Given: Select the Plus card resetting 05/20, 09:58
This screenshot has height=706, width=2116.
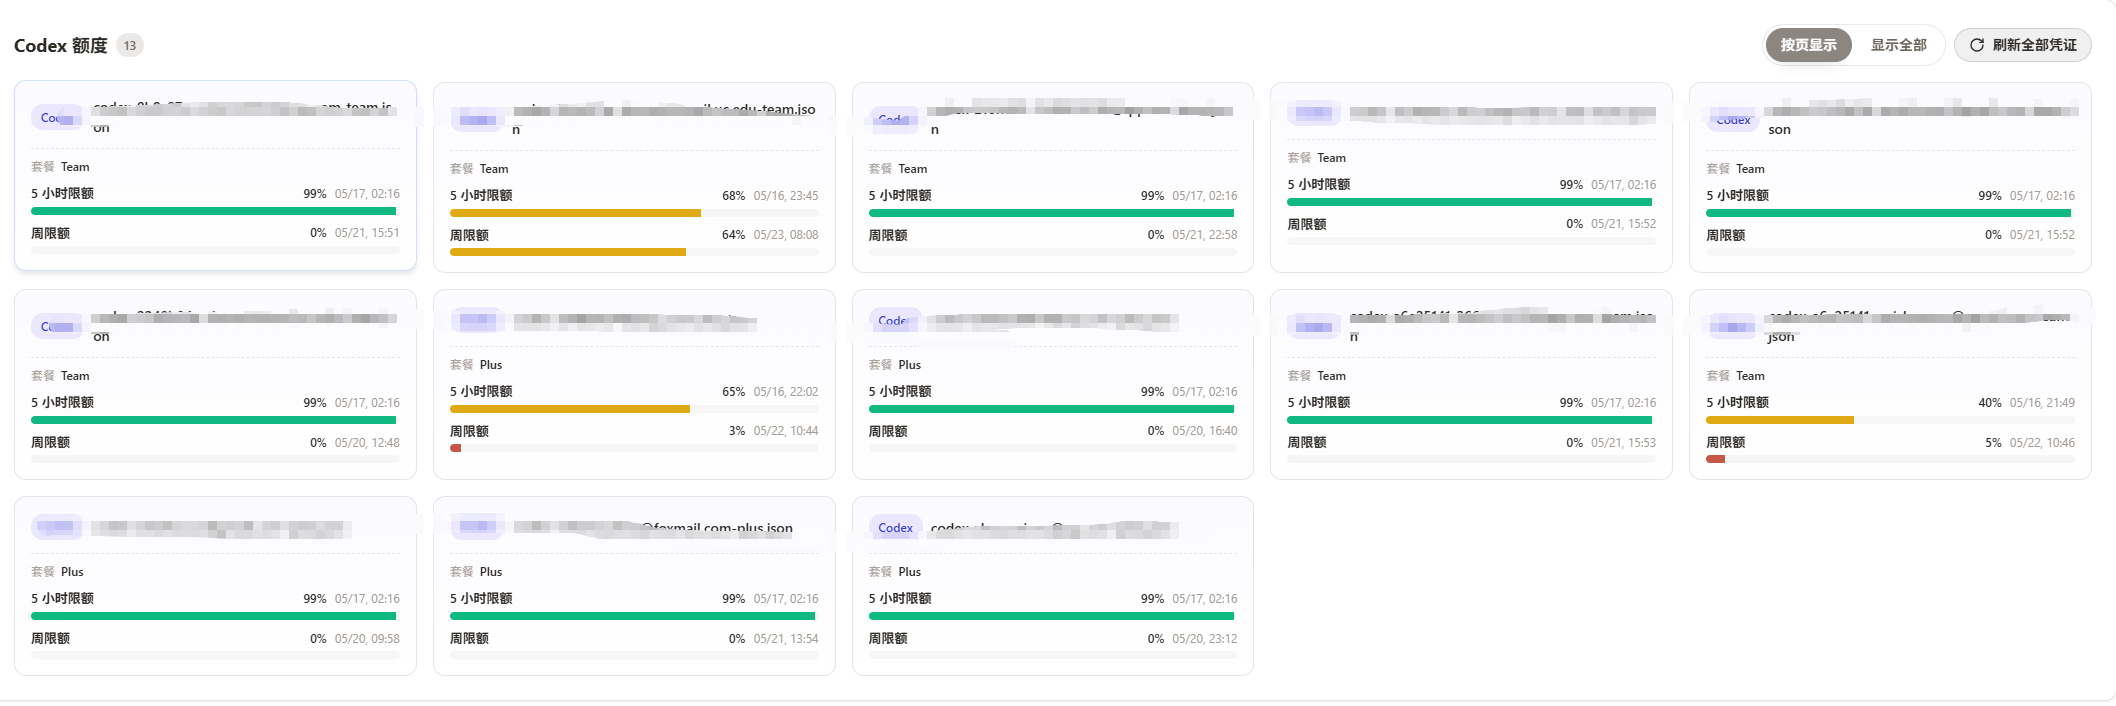Looking at the screenshot, I should tap(215, 586).
